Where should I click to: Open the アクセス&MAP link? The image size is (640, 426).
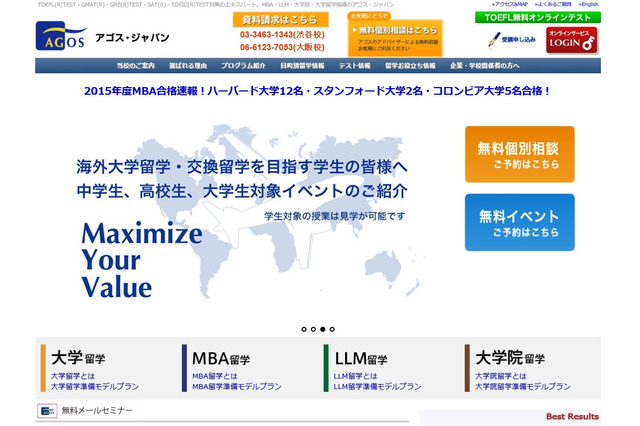click(x=510, y=4)
